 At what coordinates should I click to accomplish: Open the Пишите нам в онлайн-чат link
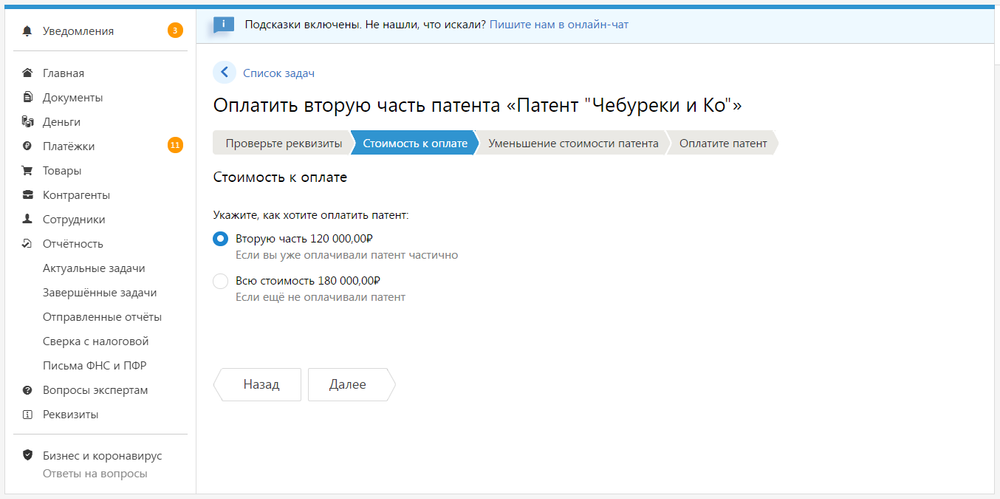pos(559,25)
